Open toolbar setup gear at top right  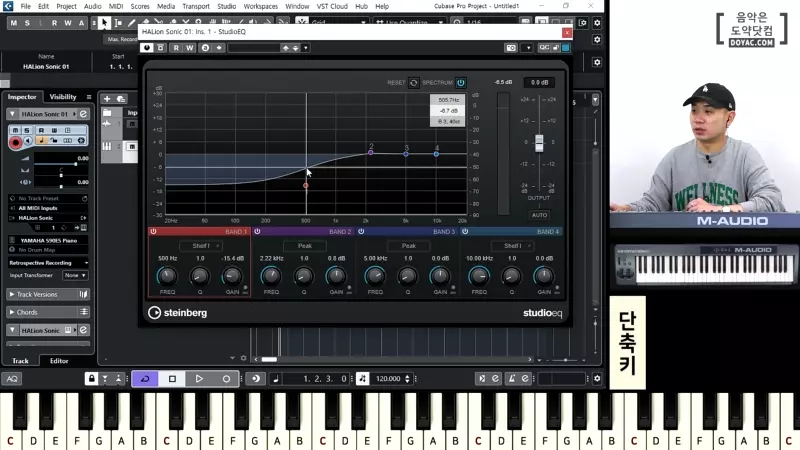[x=597, y=23]
